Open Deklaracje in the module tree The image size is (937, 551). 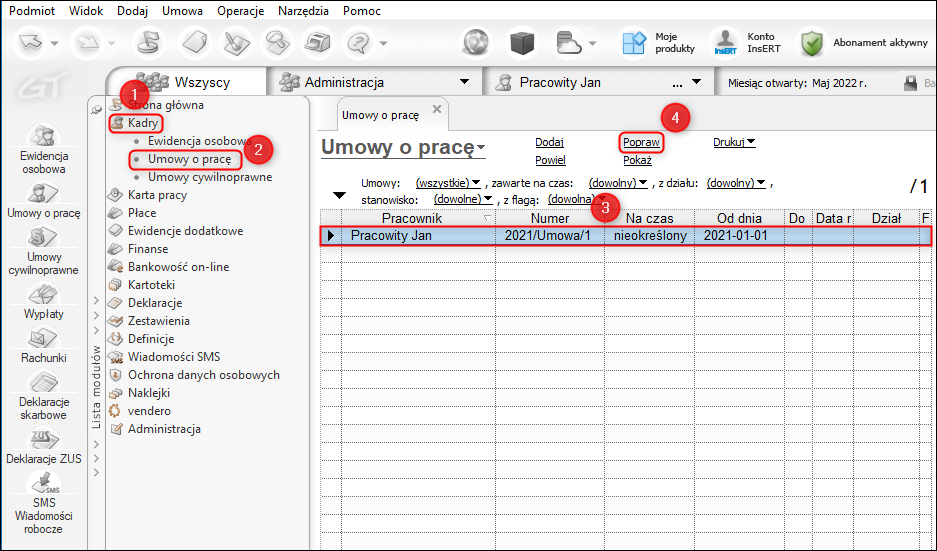coord(155,303)
